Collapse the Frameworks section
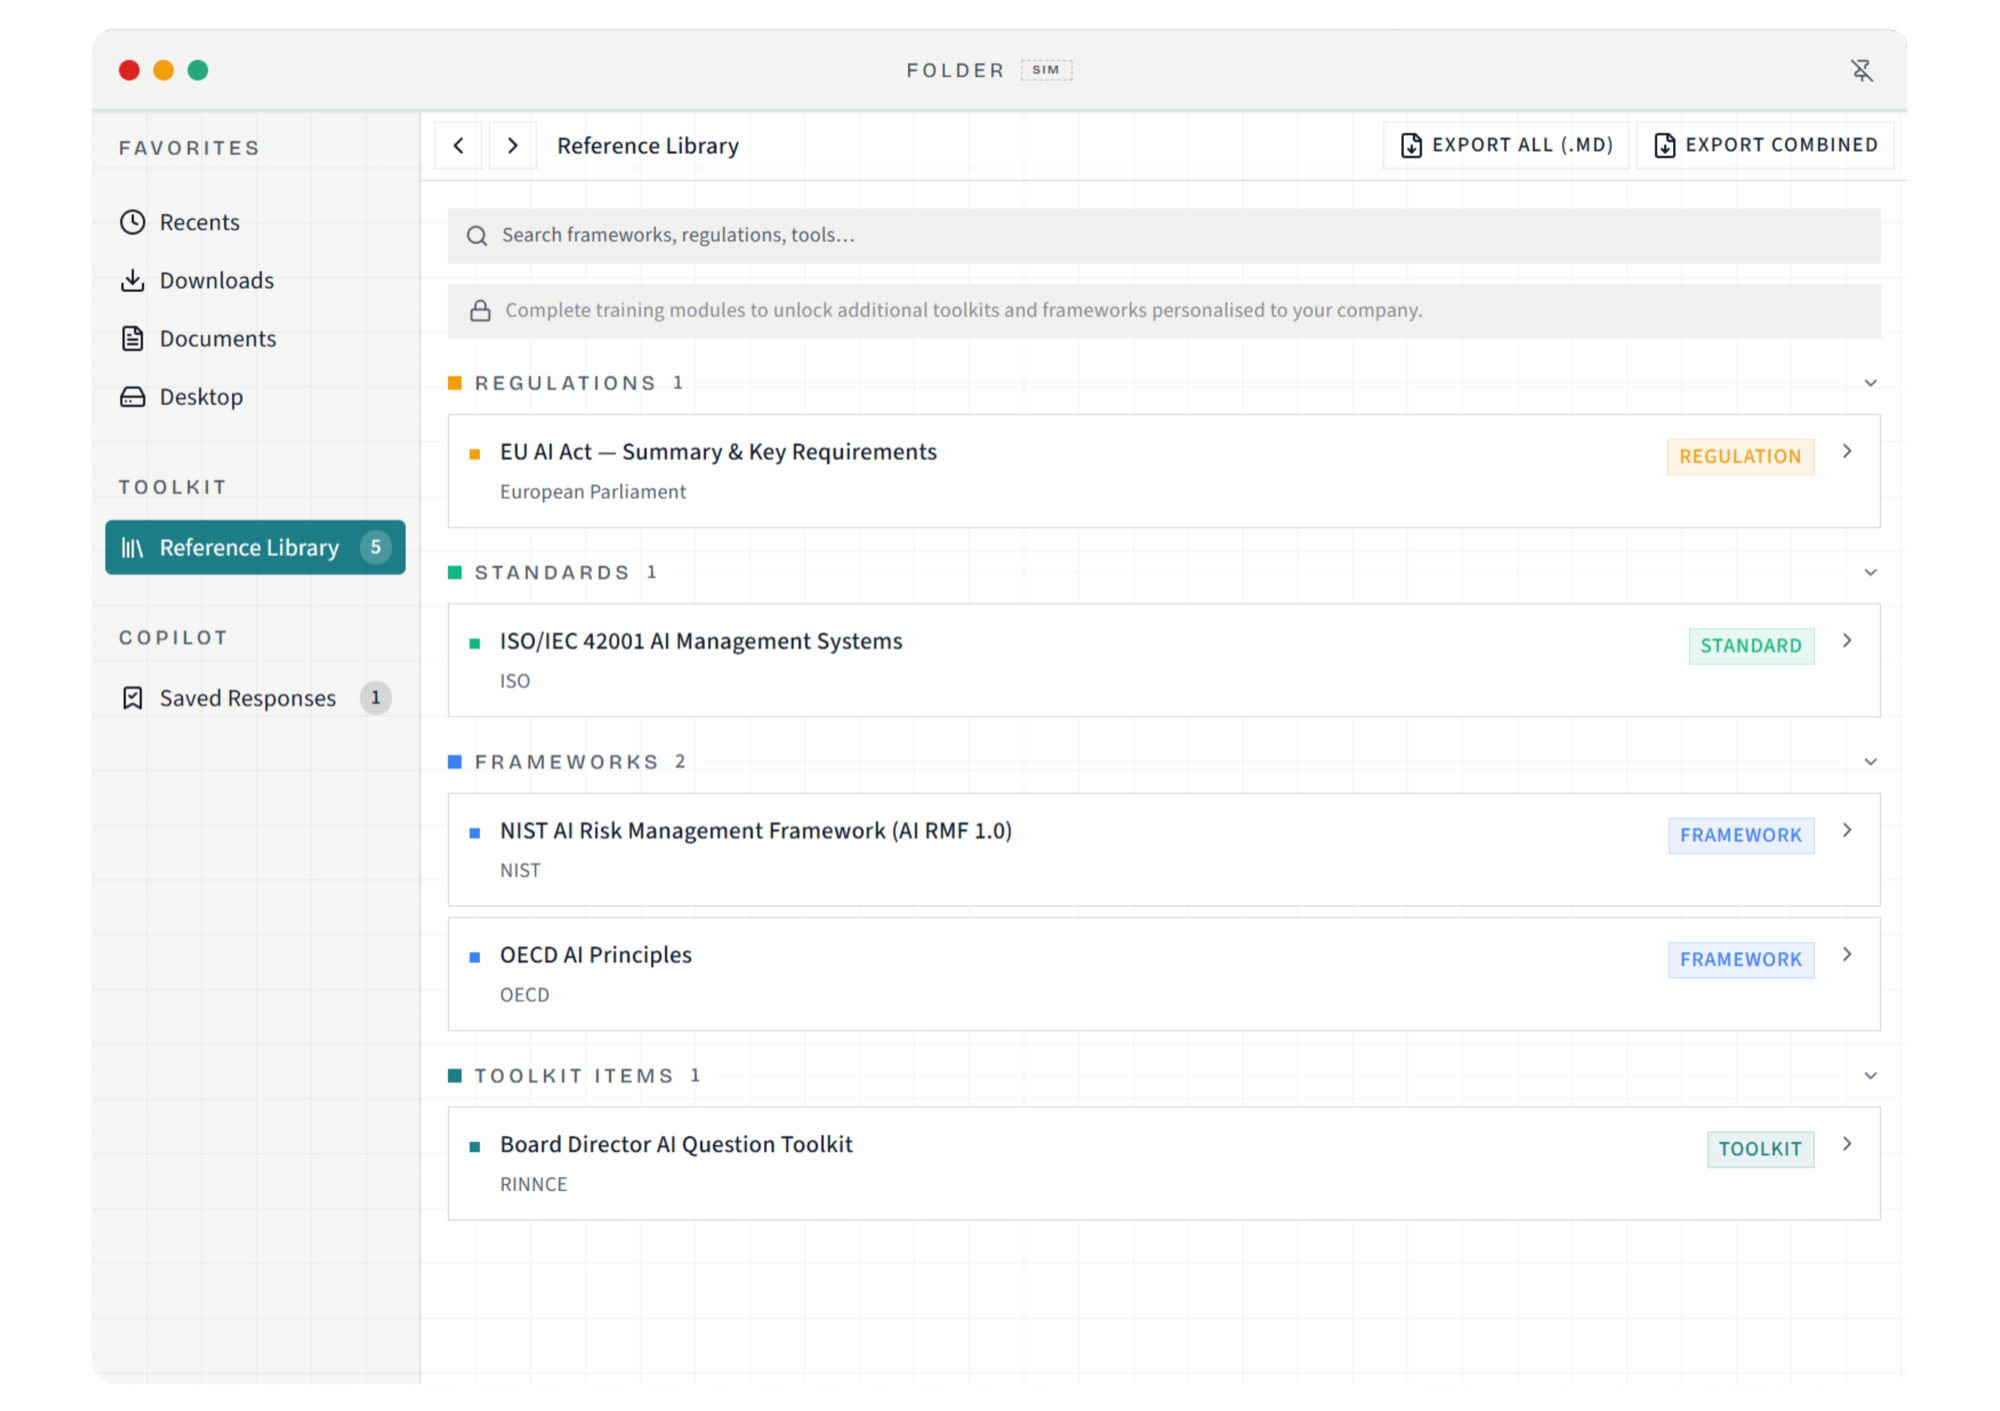This screenshot has height=1411, width=2000. click(1870, 762)
